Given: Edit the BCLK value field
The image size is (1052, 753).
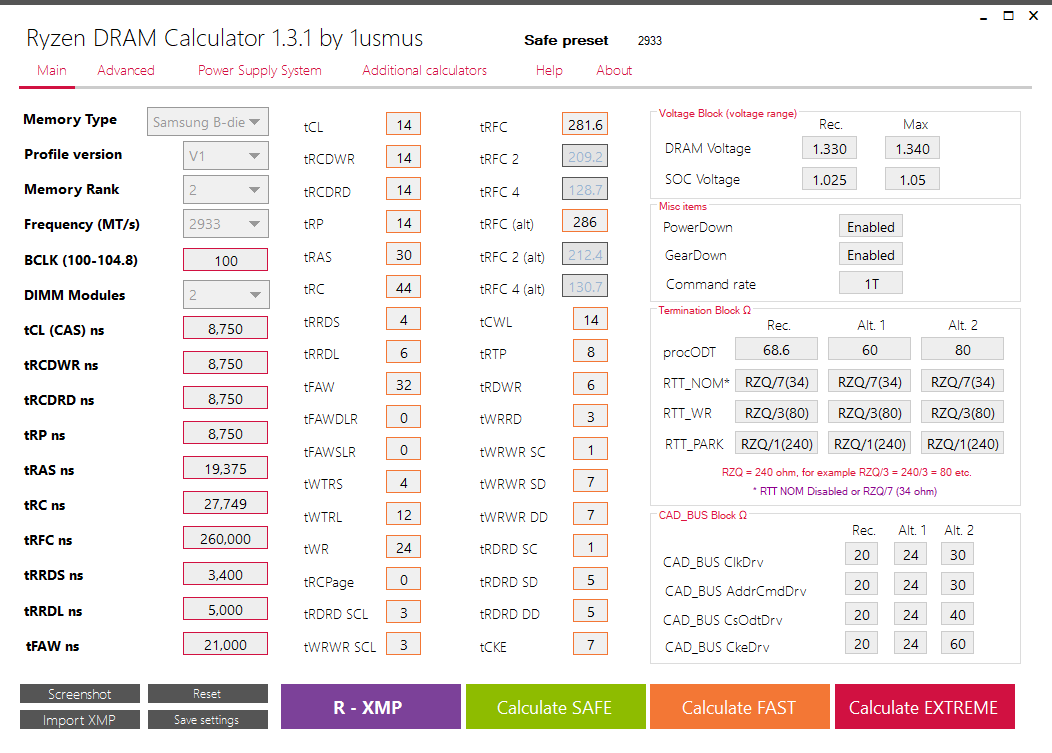Looking at the screenshot, I should pyautogui.click(x=224, y=259).
